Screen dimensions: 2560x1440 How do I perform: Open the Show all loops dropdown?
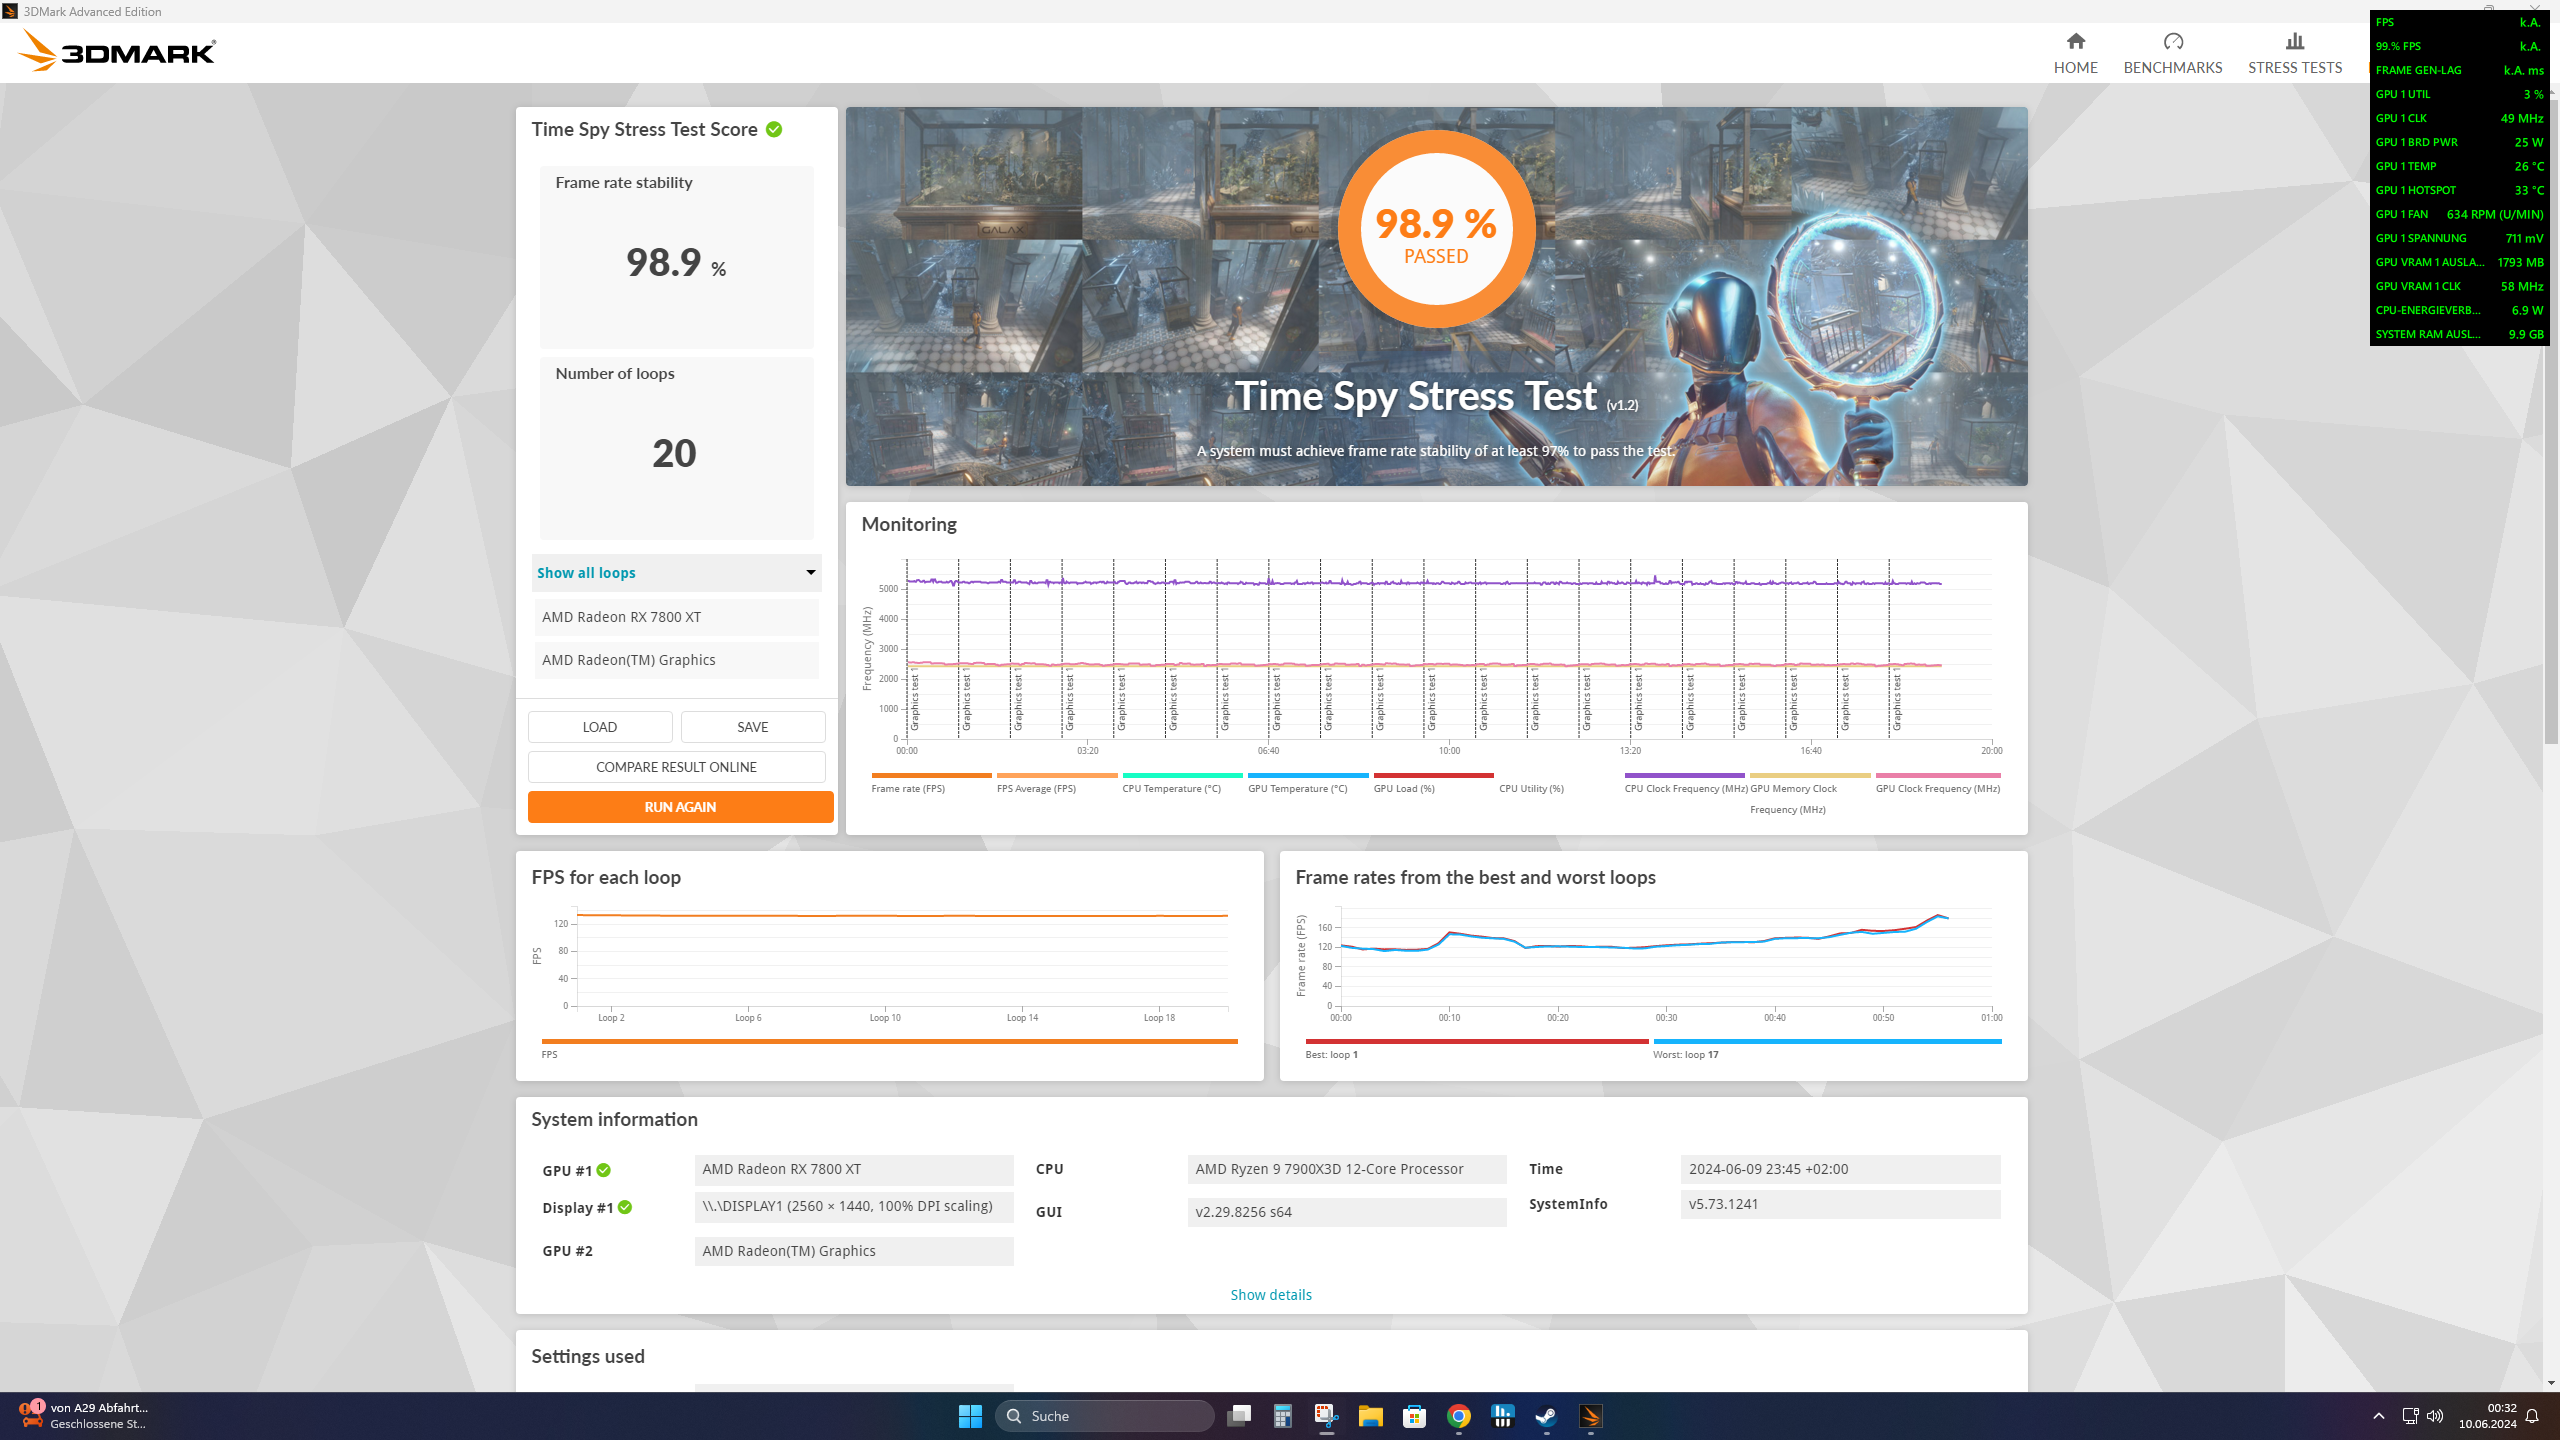(676, 573)
